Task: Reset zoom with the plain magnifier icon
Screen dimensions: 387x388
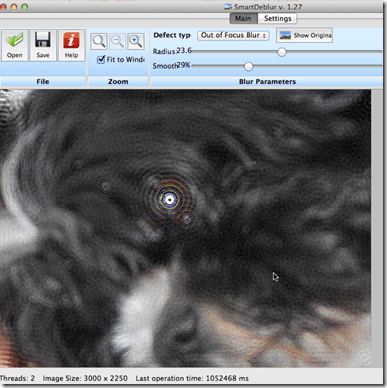Action: click(x=99, y=41)
